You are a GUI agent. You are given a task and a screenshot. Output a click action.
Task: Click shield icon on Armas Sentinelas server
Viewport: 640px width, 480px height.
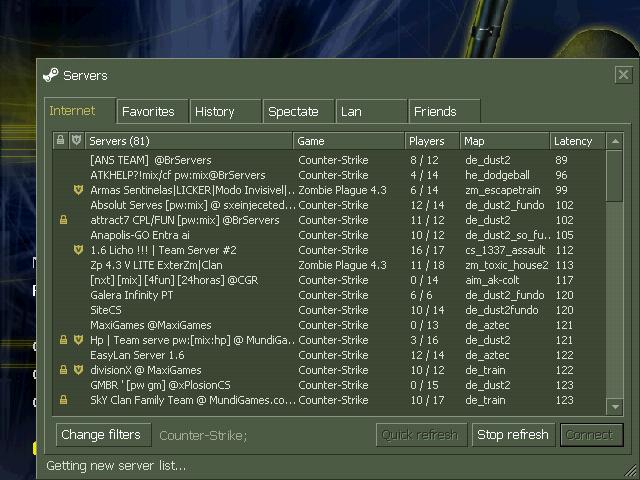(78, 190)
